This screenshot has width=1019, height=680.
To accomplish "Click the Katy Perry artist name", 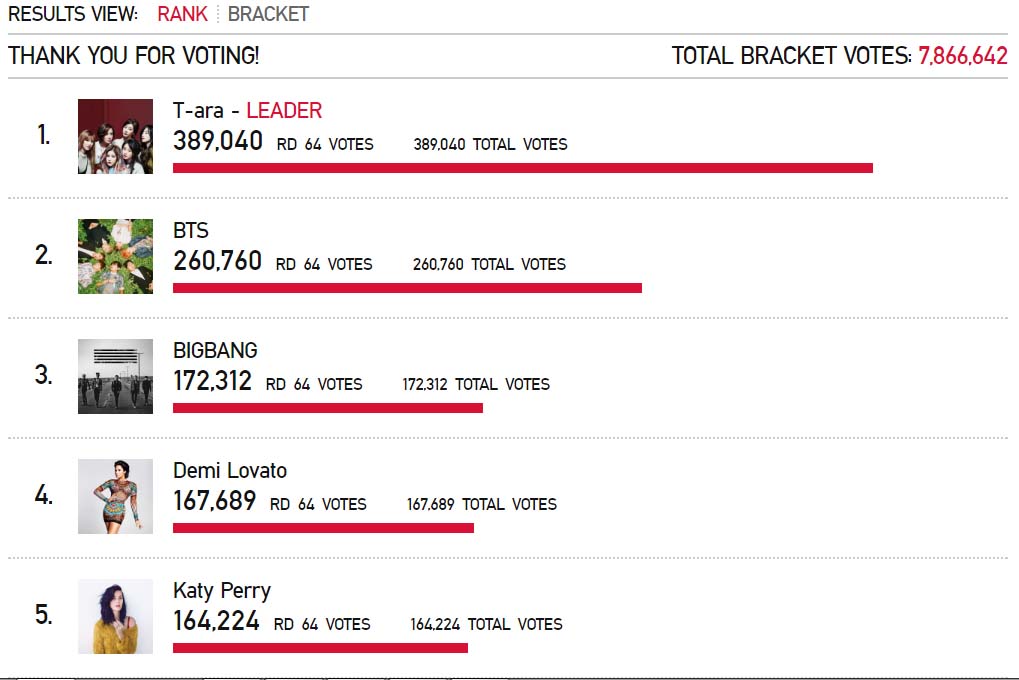I will tap(222, 591).
